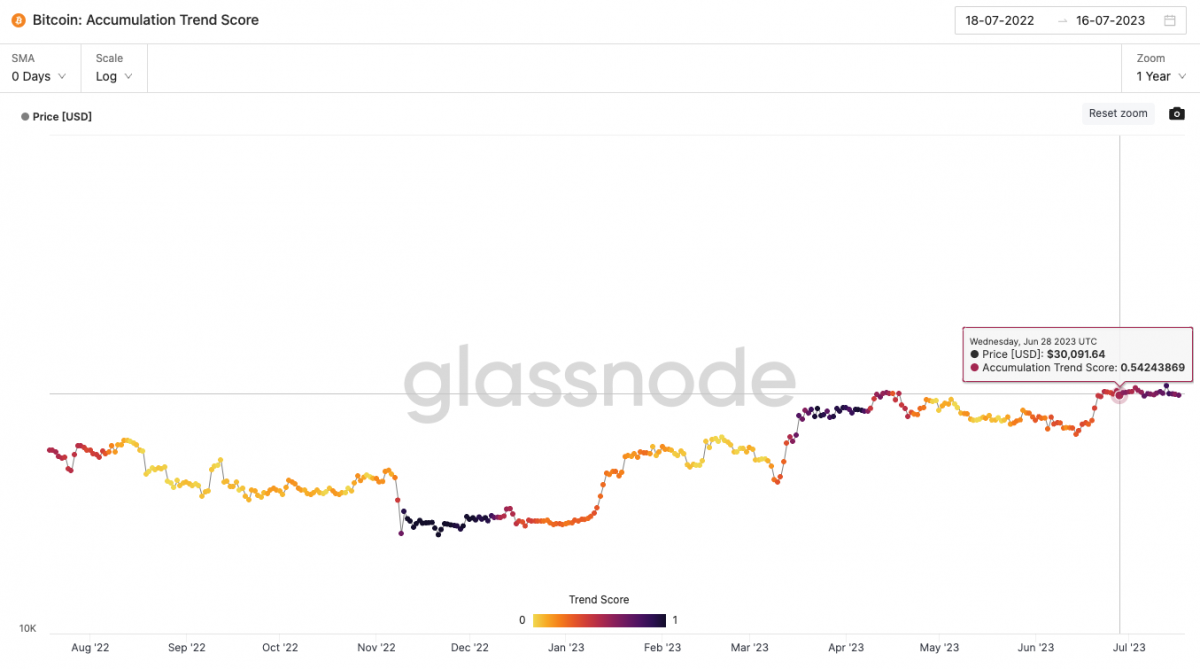Click the chevron beside 0 Days
1200x669 pixels.
click(62, 76)
